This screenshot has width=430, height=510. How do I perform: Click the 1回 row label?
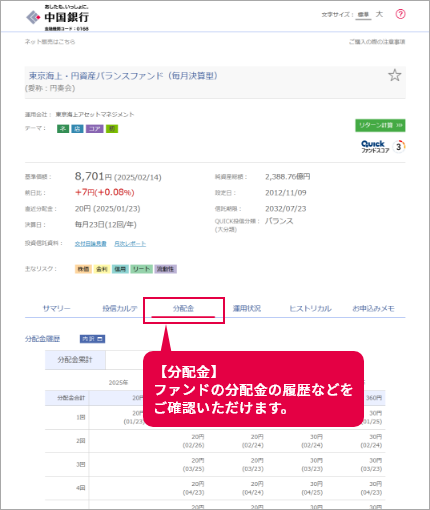[x=81, y=417]
